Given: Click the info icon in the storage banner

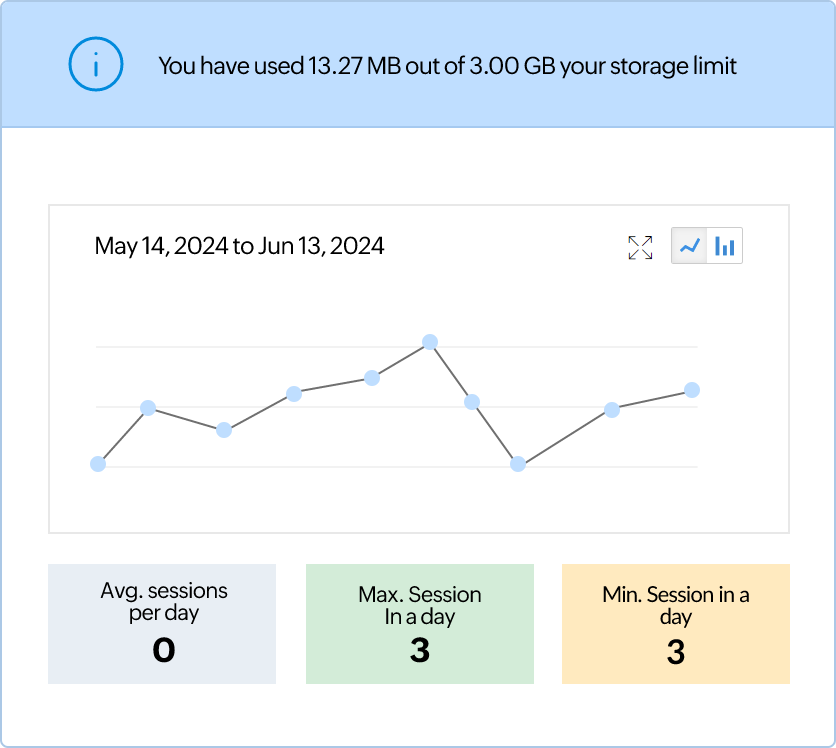Looking at the screenshot, I should (94, 63).
